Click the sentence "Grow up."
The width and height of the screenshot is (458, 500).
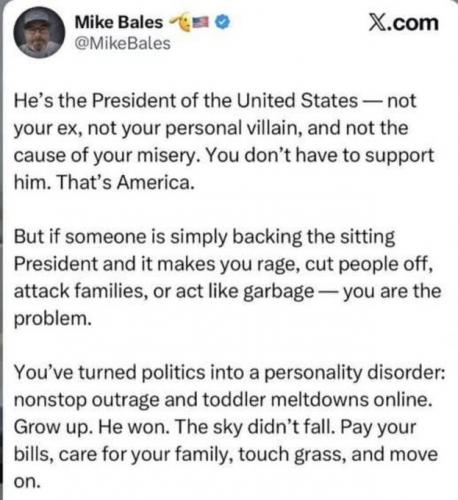click(53, 428)
